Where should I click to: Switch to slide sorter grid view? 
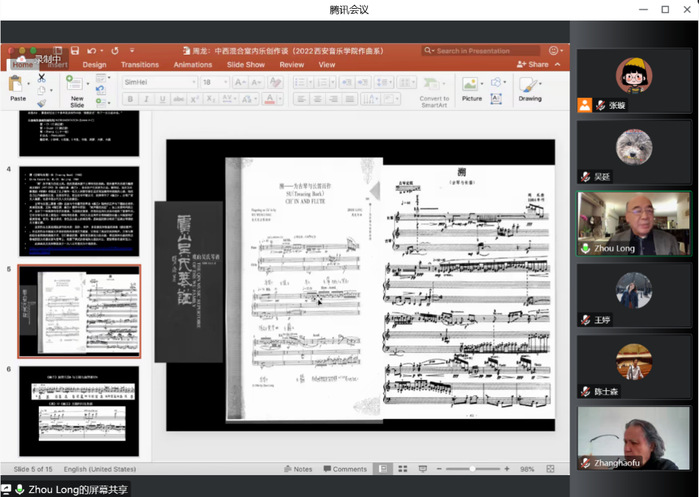tap(403, 469)
